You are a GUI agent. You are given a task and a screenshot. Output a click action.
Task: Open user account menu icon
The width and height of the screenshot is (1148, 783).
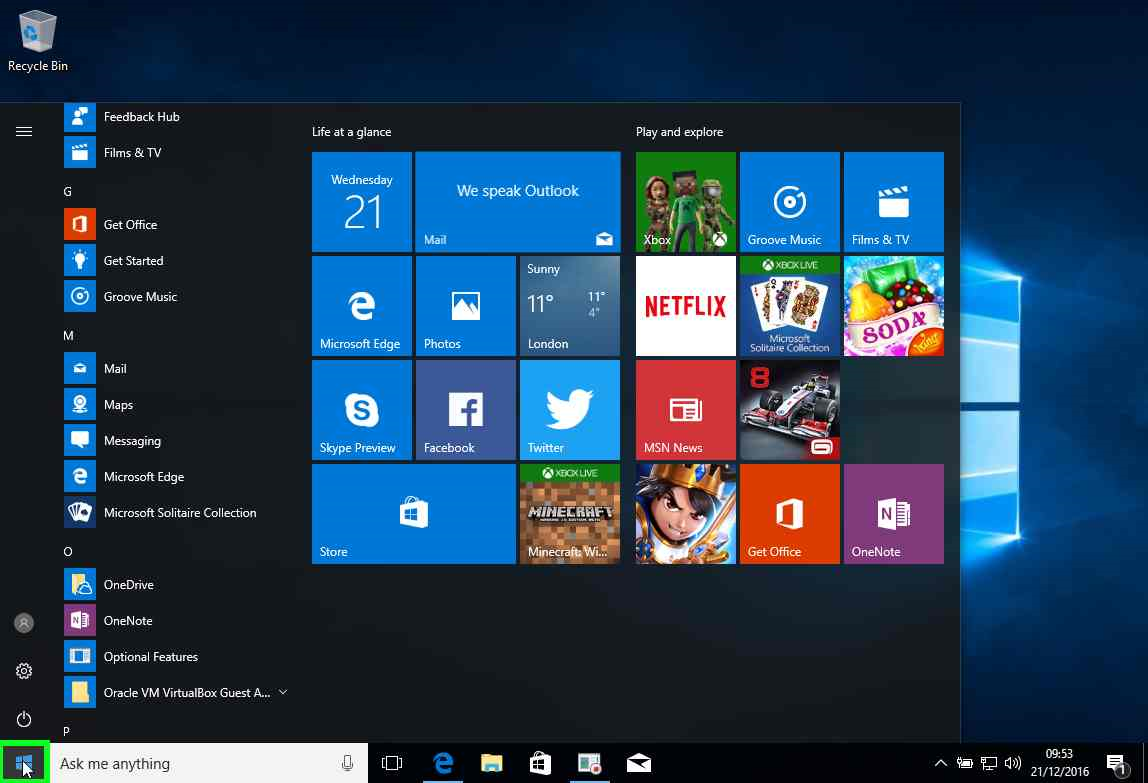(x=24, y=623)
